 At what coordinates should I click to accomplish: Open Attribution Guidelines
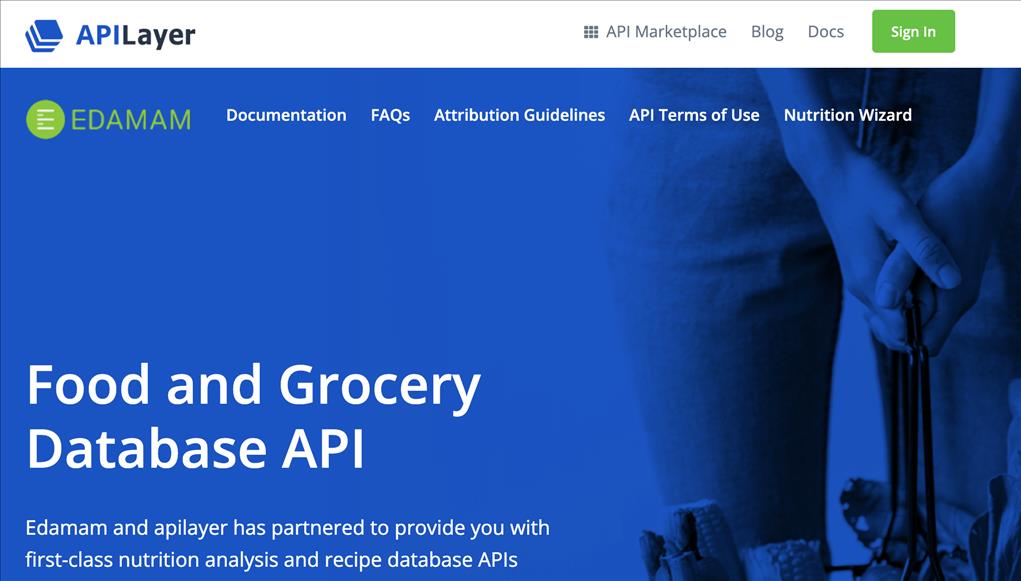(519, 115)
